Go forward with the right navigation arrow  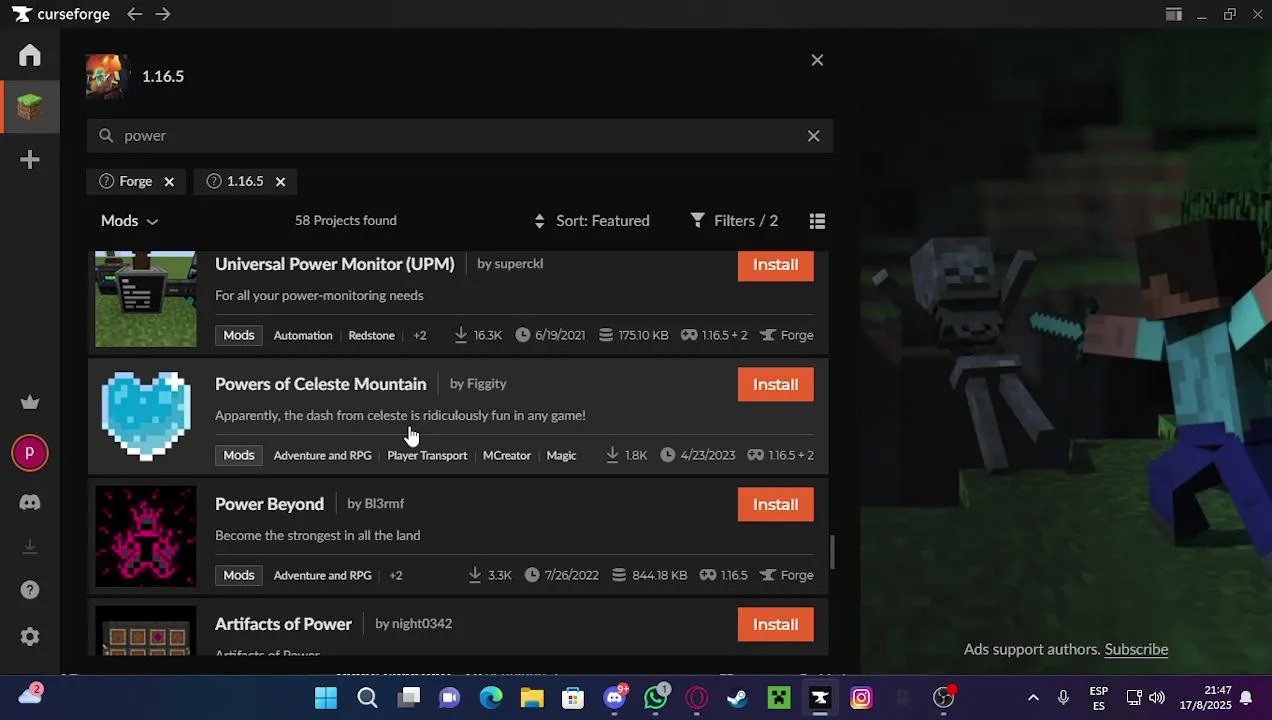coord(163,14)
